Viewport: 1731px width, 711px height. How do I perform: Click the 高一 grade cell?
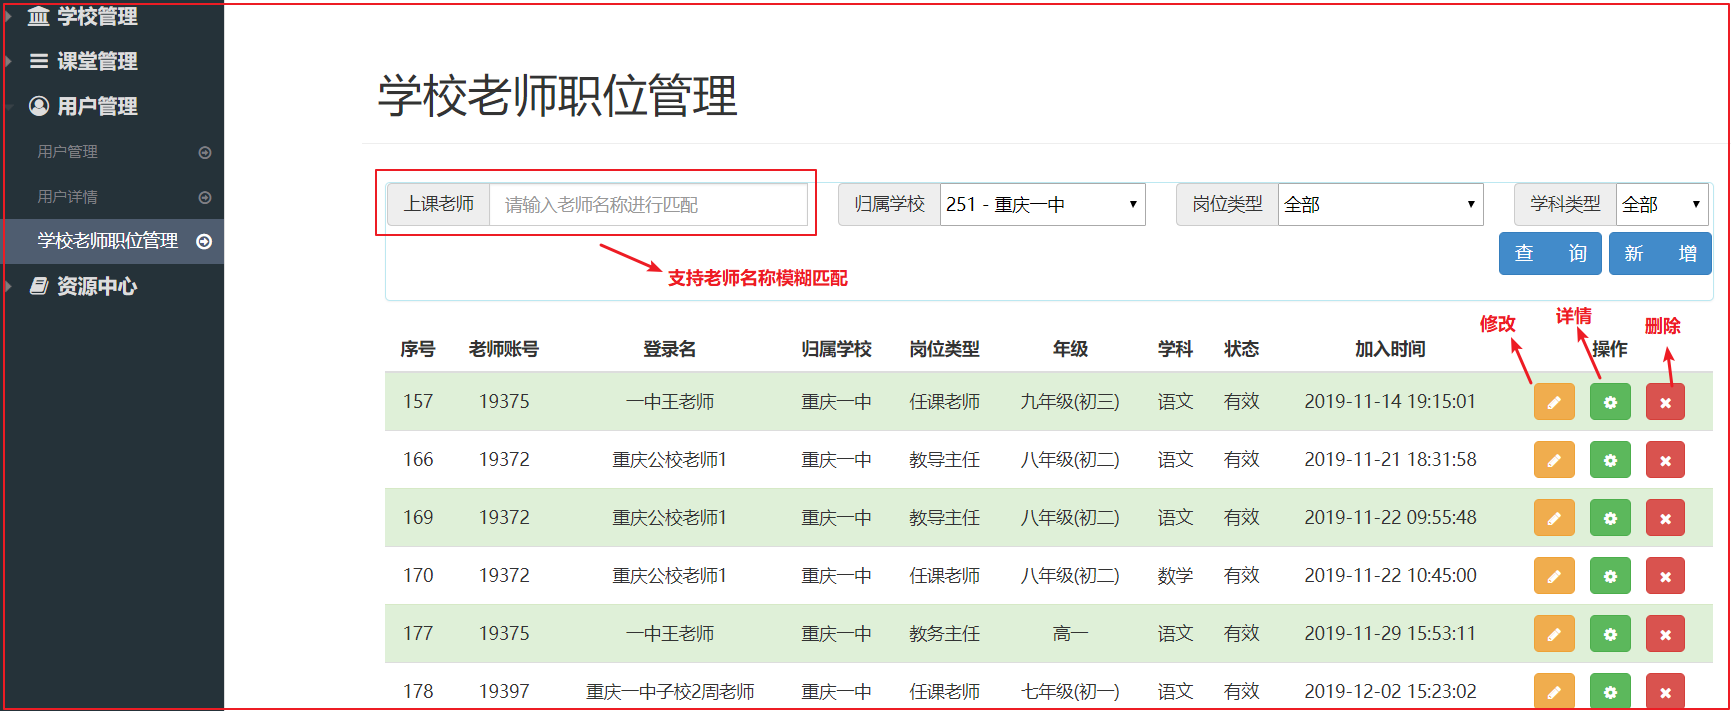click(1070, 634)
